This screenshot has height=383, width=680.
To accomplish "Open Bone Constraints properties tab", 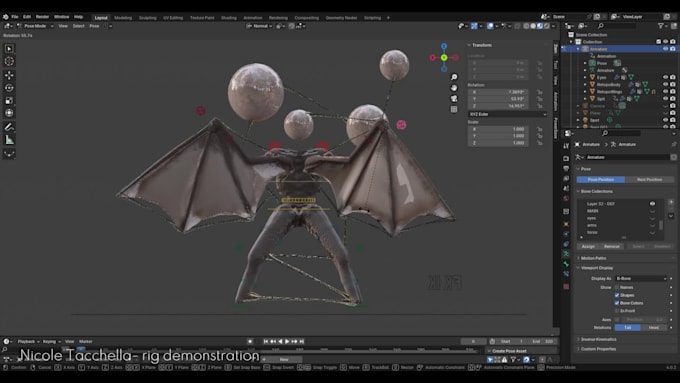I will click(566, 274).
